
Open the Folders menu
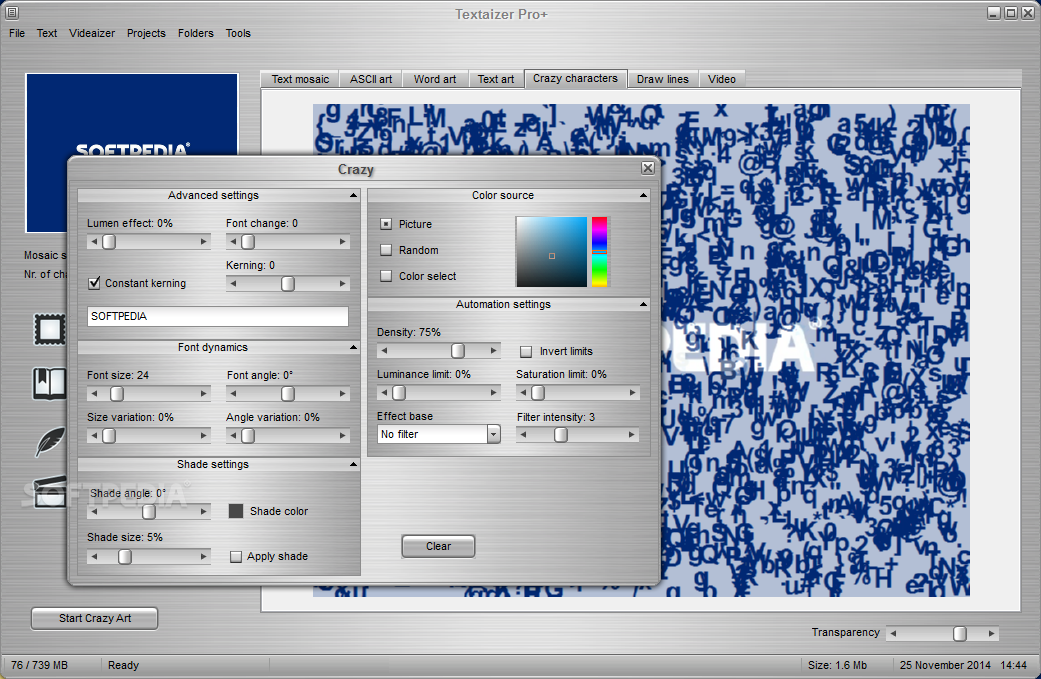[x=196, y=33]
